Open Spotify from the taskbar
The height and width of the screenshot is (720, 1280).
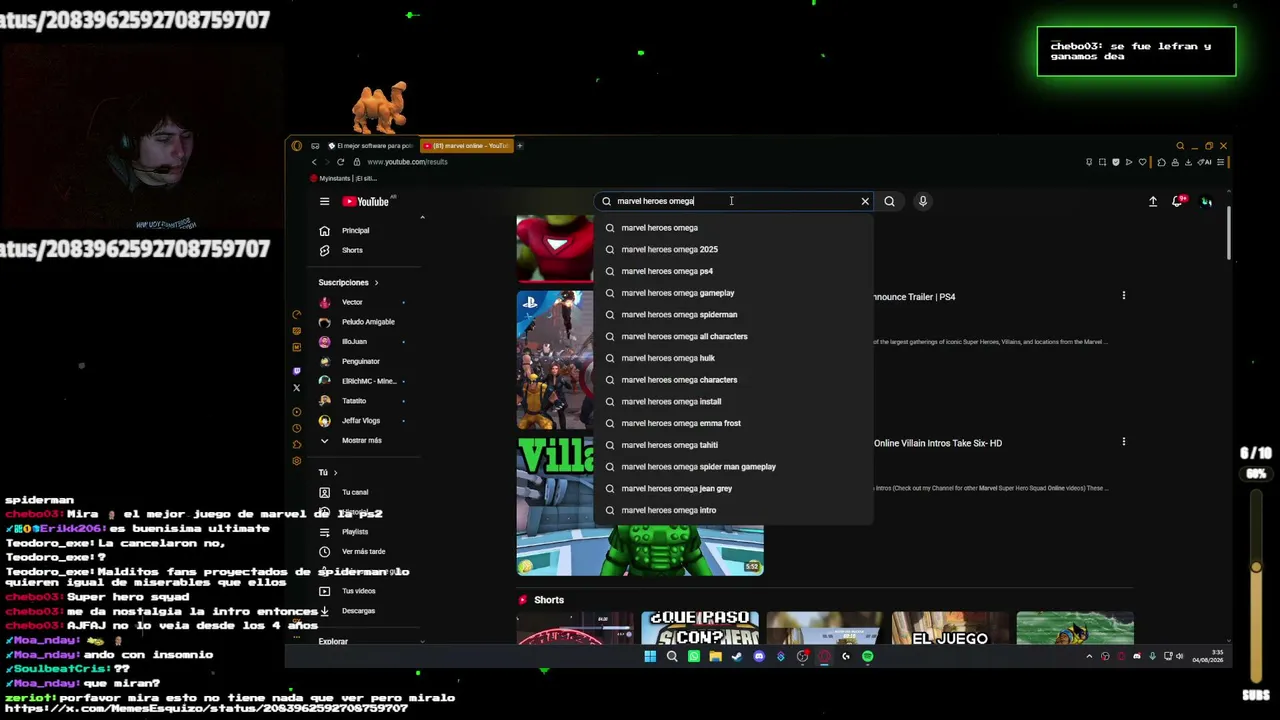coord(868,656)
